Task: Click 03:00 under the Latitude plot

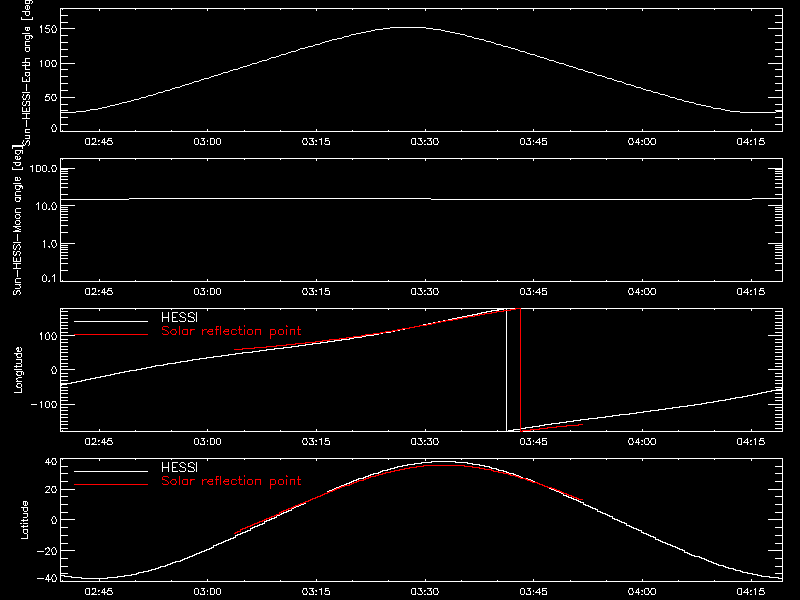Action: coord(208,592)
